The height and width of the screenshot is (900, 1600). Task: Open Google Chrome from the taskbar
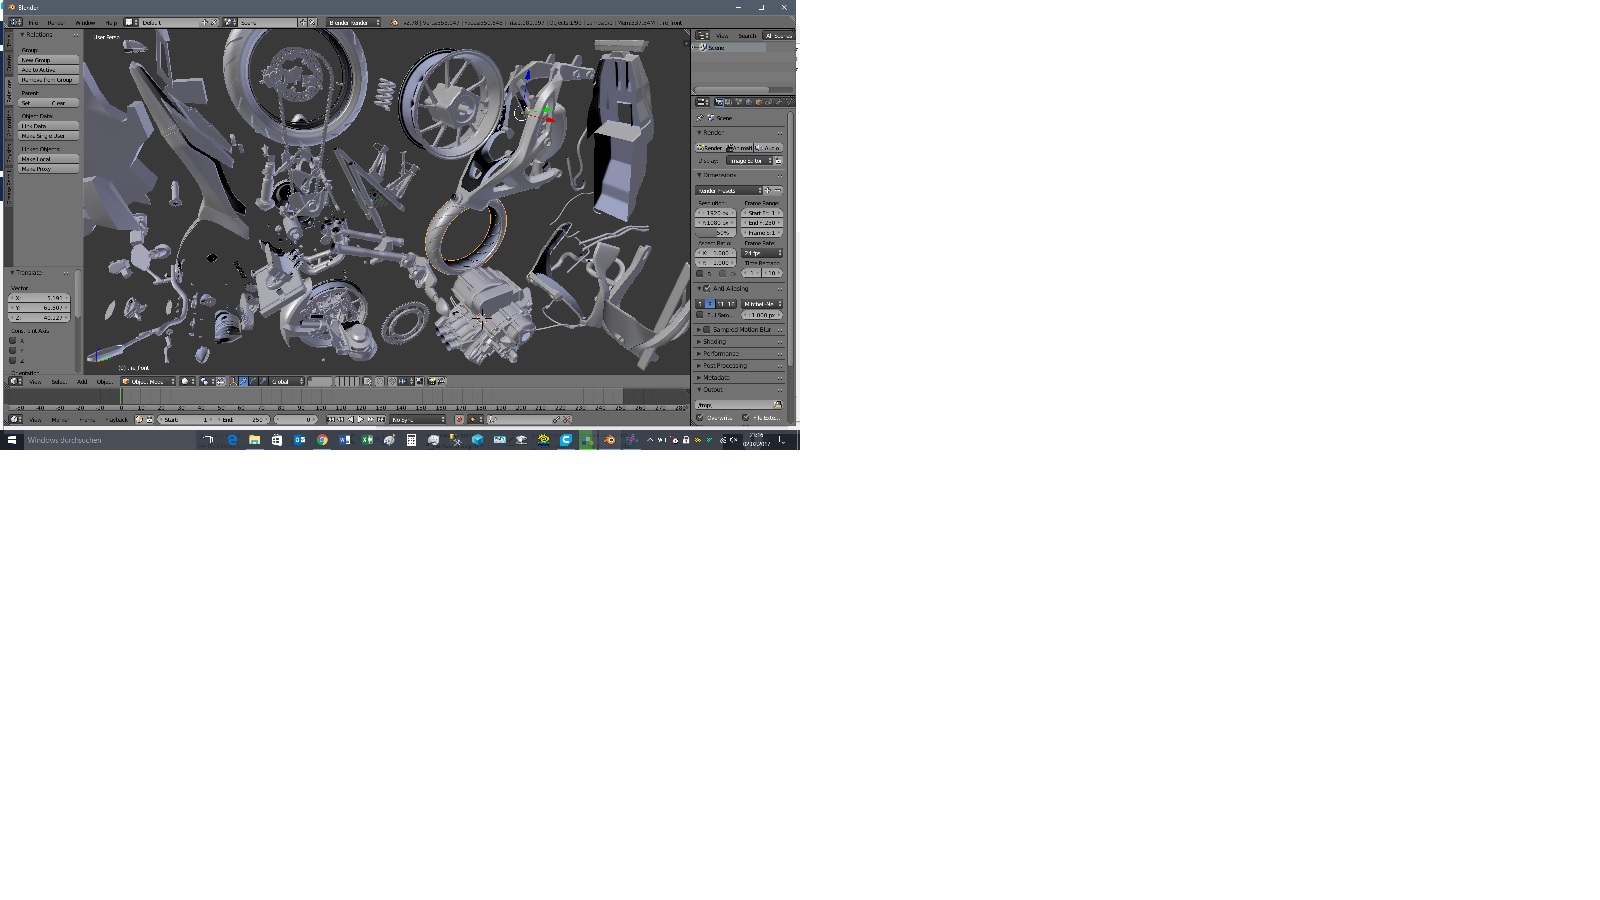coord(322,440)
